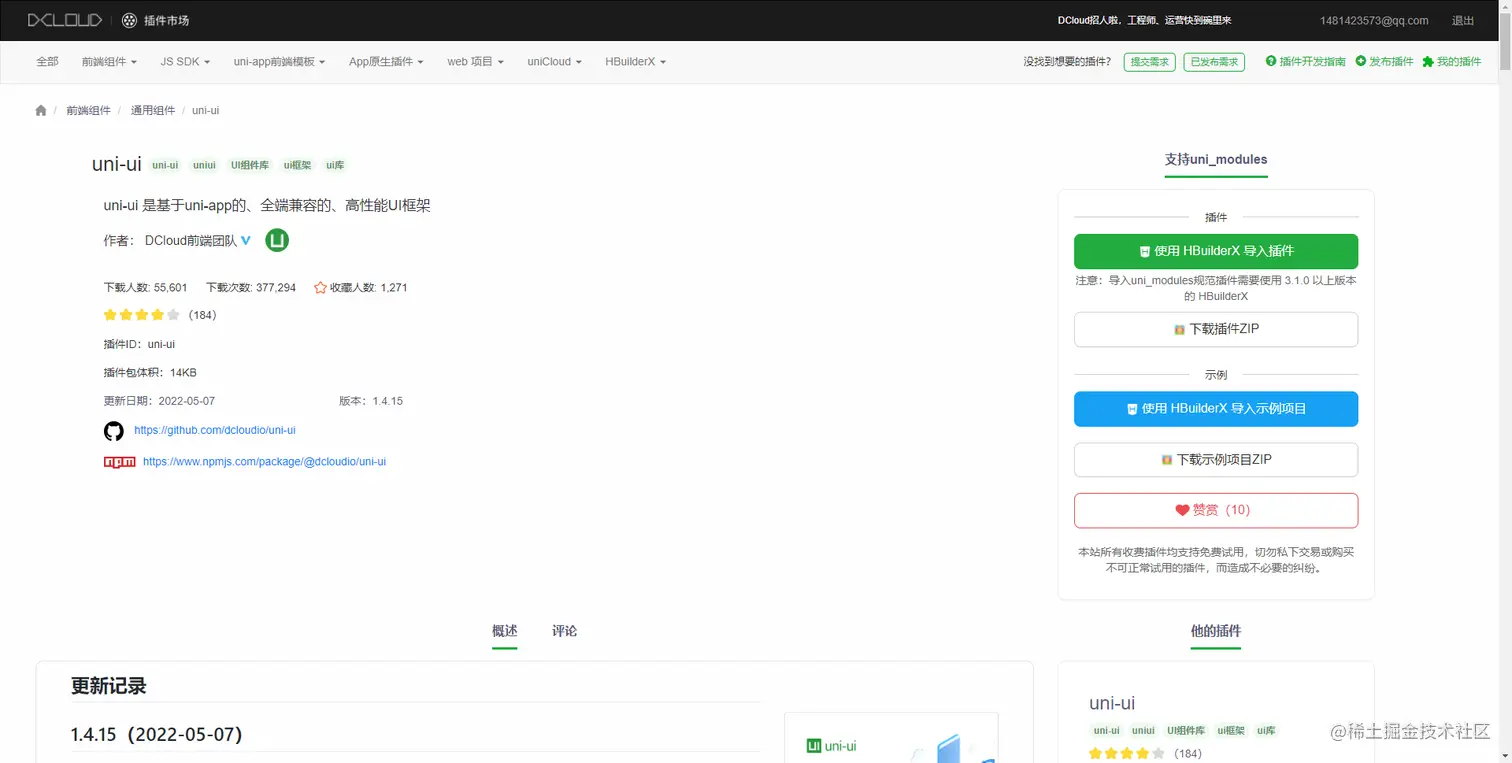The image size is (1512, 763).
Task: Click 使用 HBuilderX 导入插件 green button
Action: tap(1216, 251)
